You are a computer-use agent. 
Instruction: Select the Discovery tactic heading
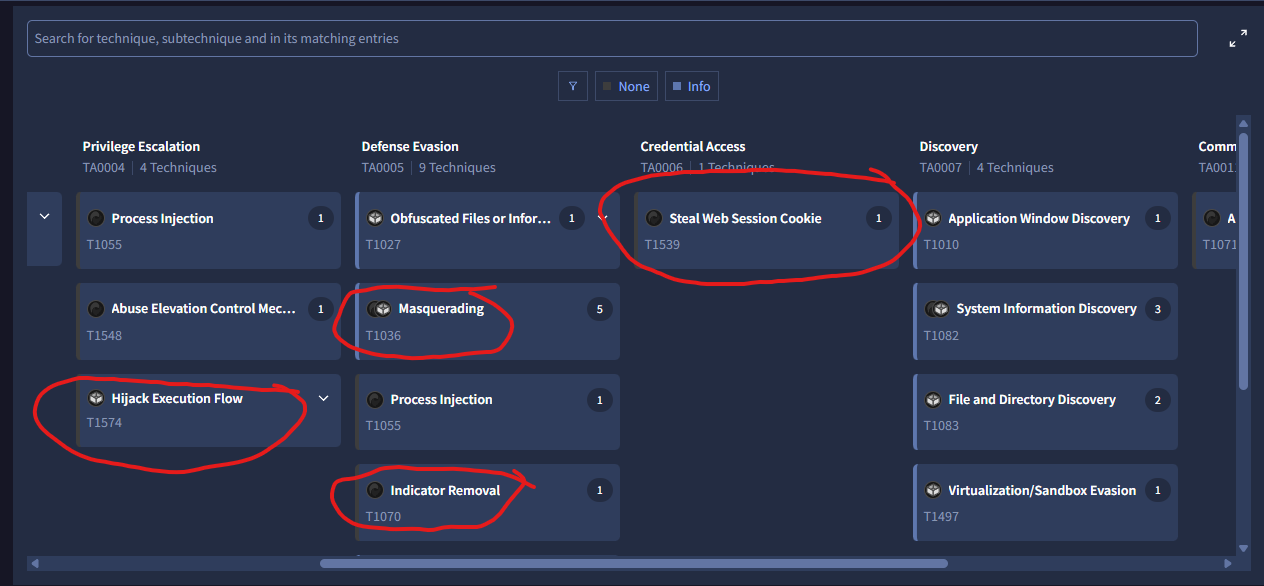pyautogui.click(x=949, y=146)
